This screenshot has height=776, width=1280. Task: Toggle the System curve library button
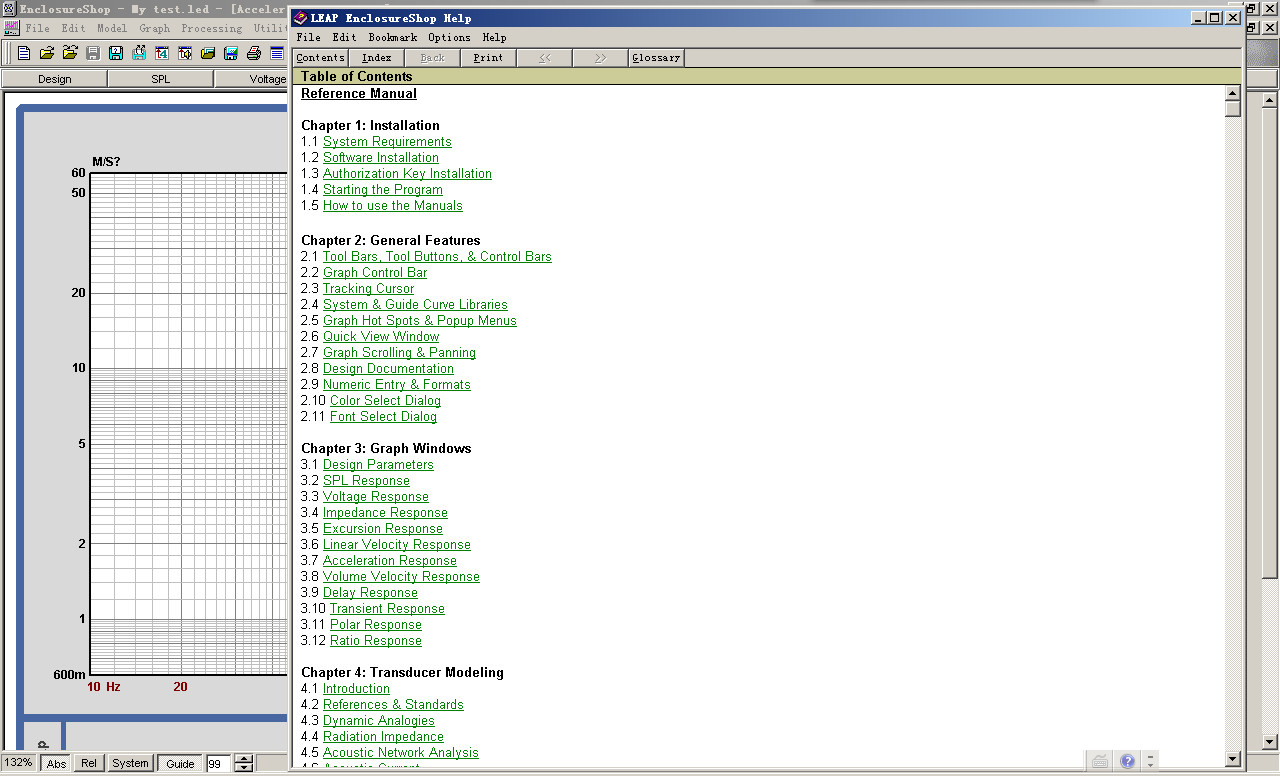pyautogui.click(x=130, y=763)
